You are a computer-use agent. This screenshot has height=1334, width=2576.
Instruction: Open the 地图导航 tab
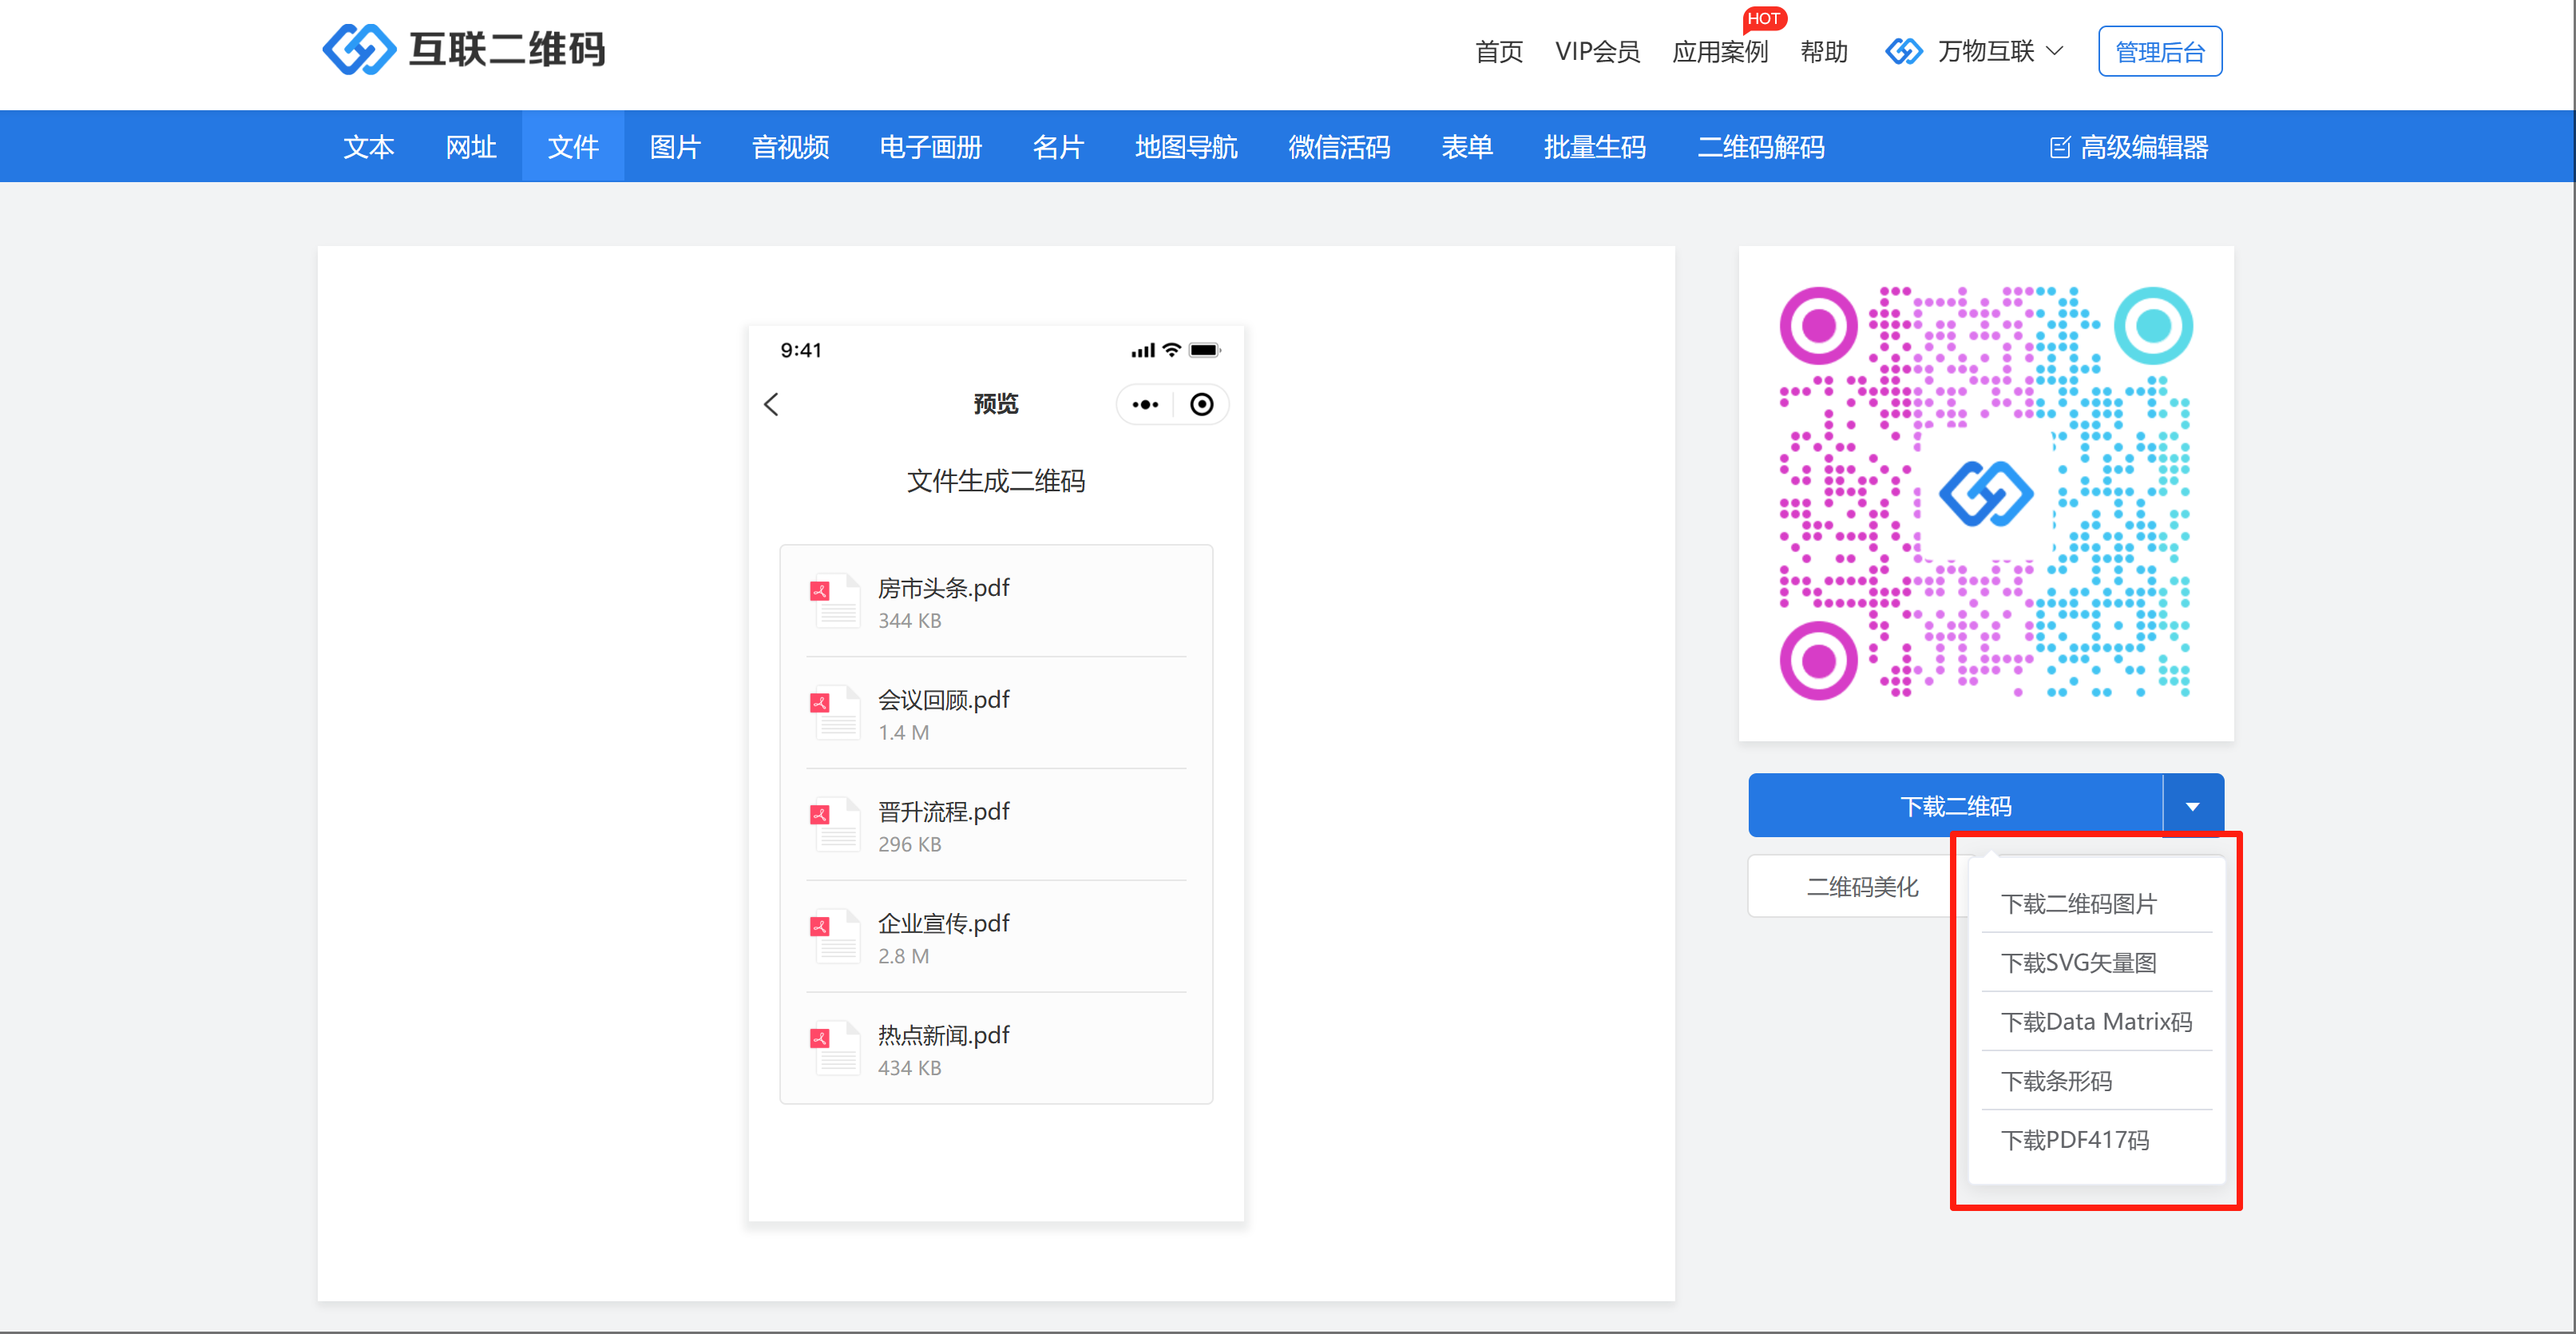point(1186,147)
